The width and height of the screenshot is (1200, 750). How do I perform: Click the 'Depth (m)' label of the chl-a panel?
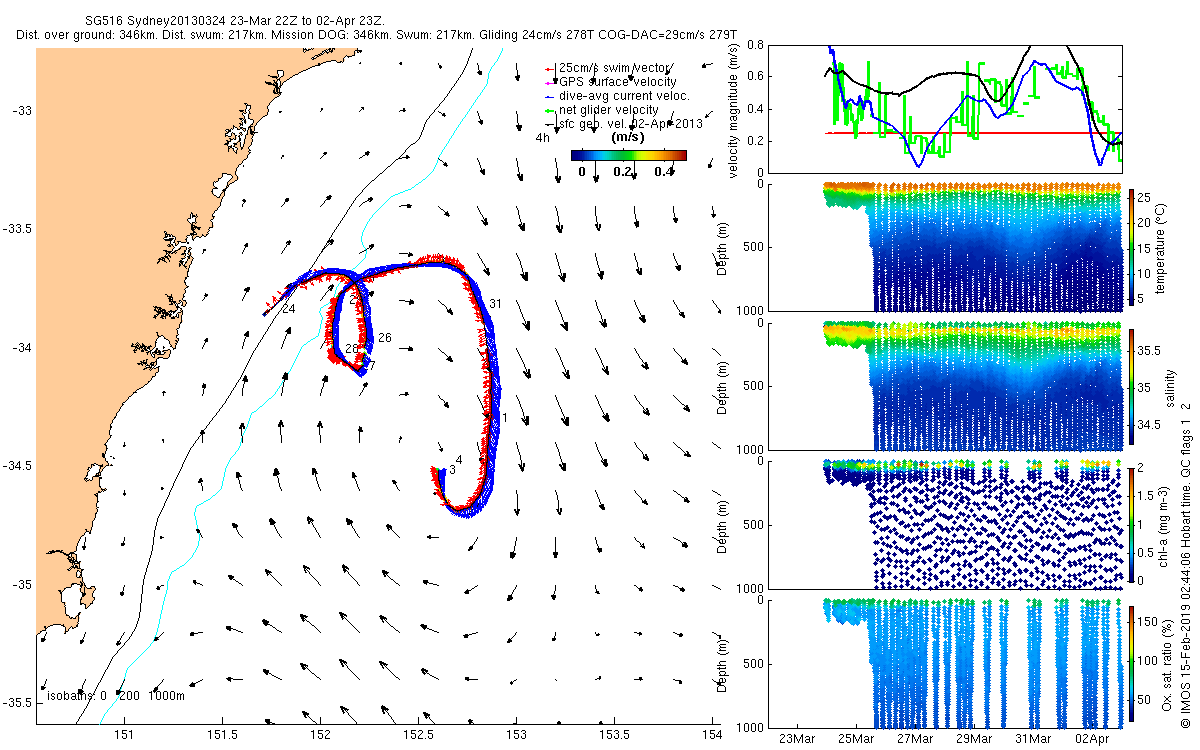tap(720, 527)
